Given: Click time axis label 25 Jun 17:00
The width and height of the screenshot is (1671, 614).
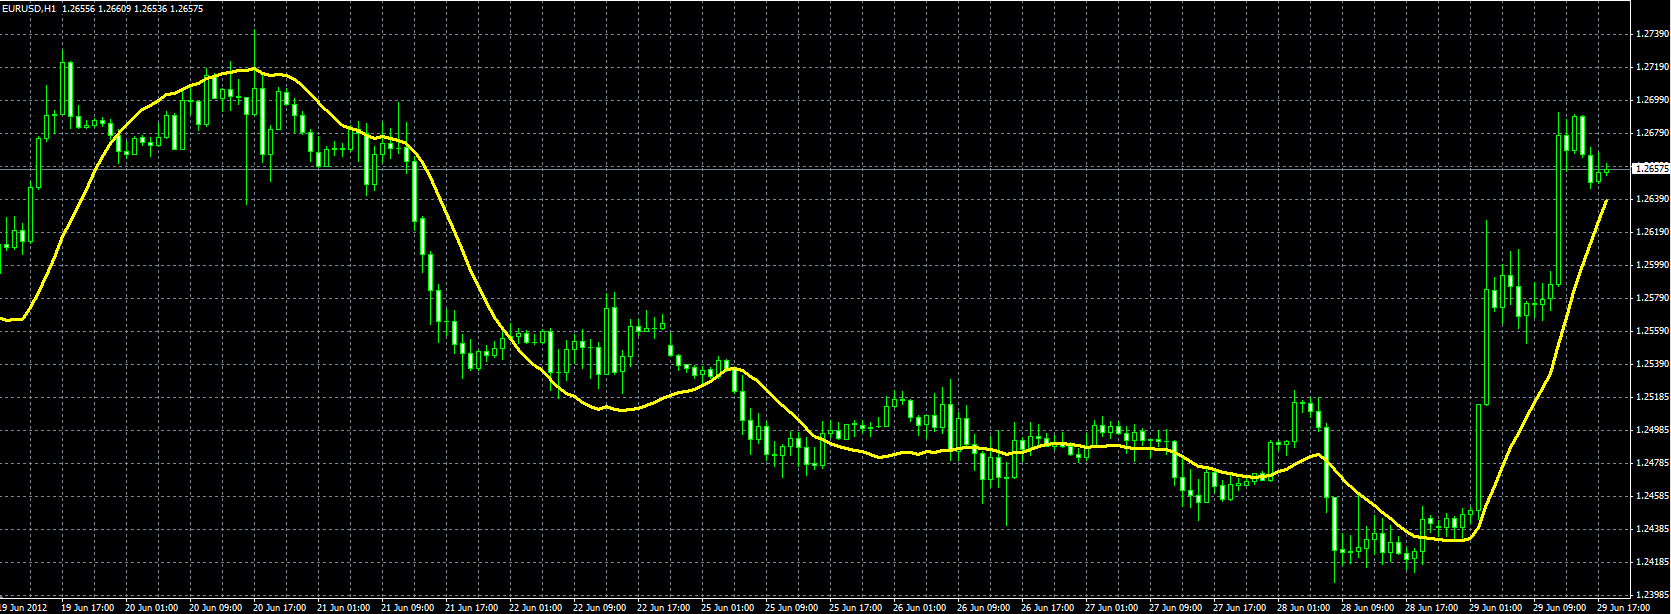Looking at the screenshot, I should tap(855, 607).
